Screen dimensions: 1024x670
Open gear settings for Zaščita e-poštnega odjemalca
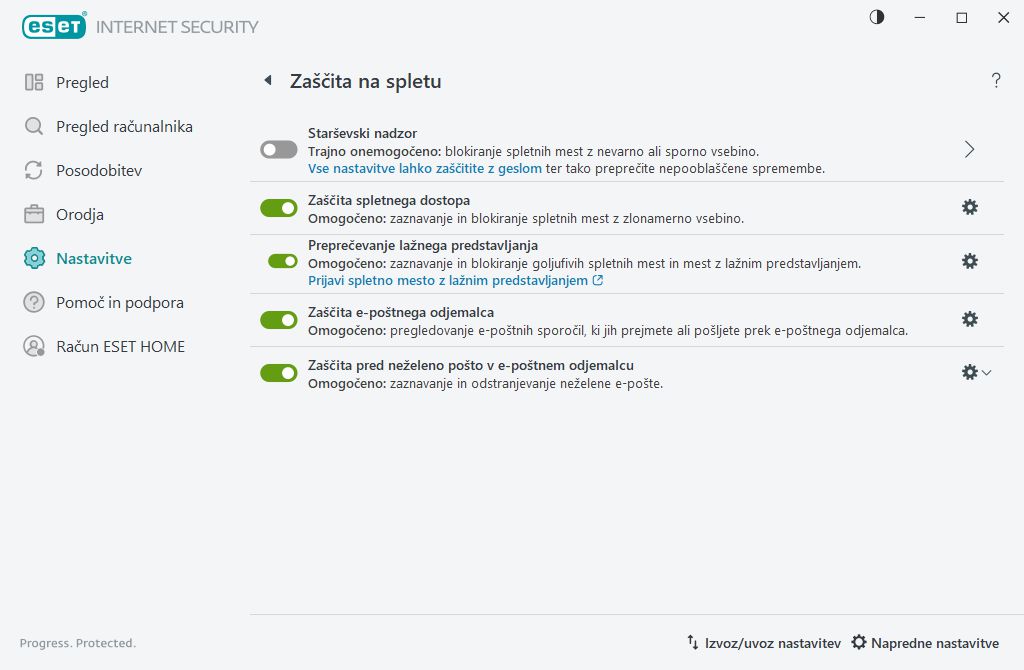[x=969, y=319]
